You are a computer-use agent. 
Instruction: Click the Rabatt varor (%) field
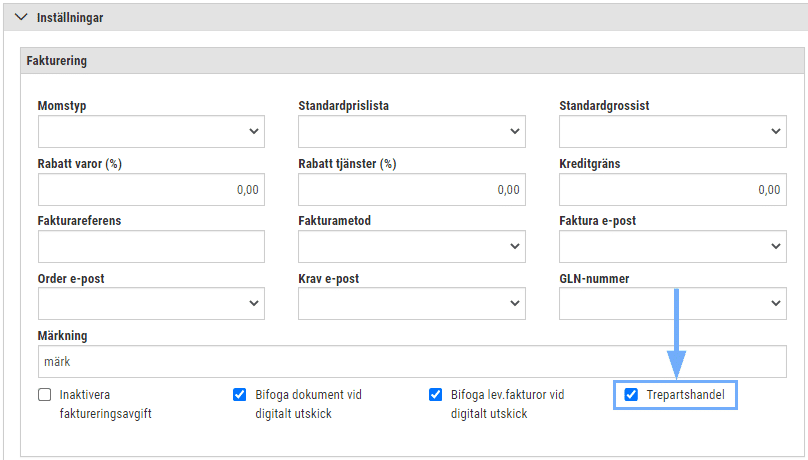tap(151, 190)
